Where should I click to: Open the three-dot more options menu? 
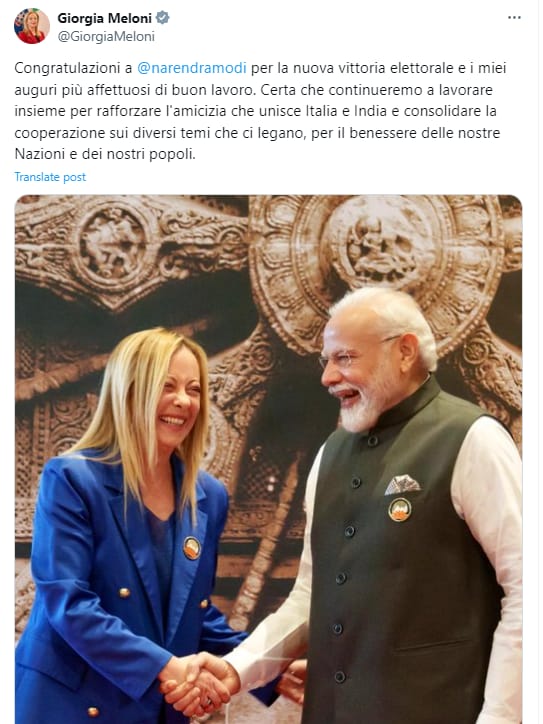click(x=514, y=18)
